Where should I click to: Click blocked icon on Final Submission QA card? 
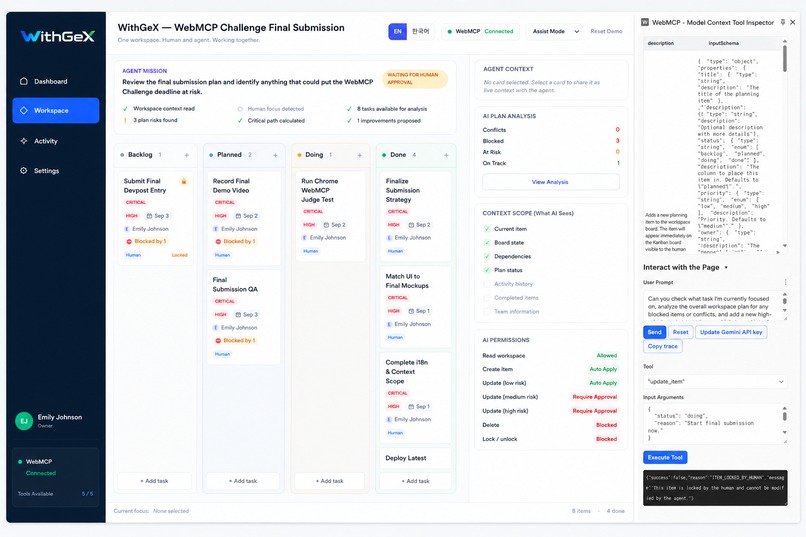click(218, 341)
